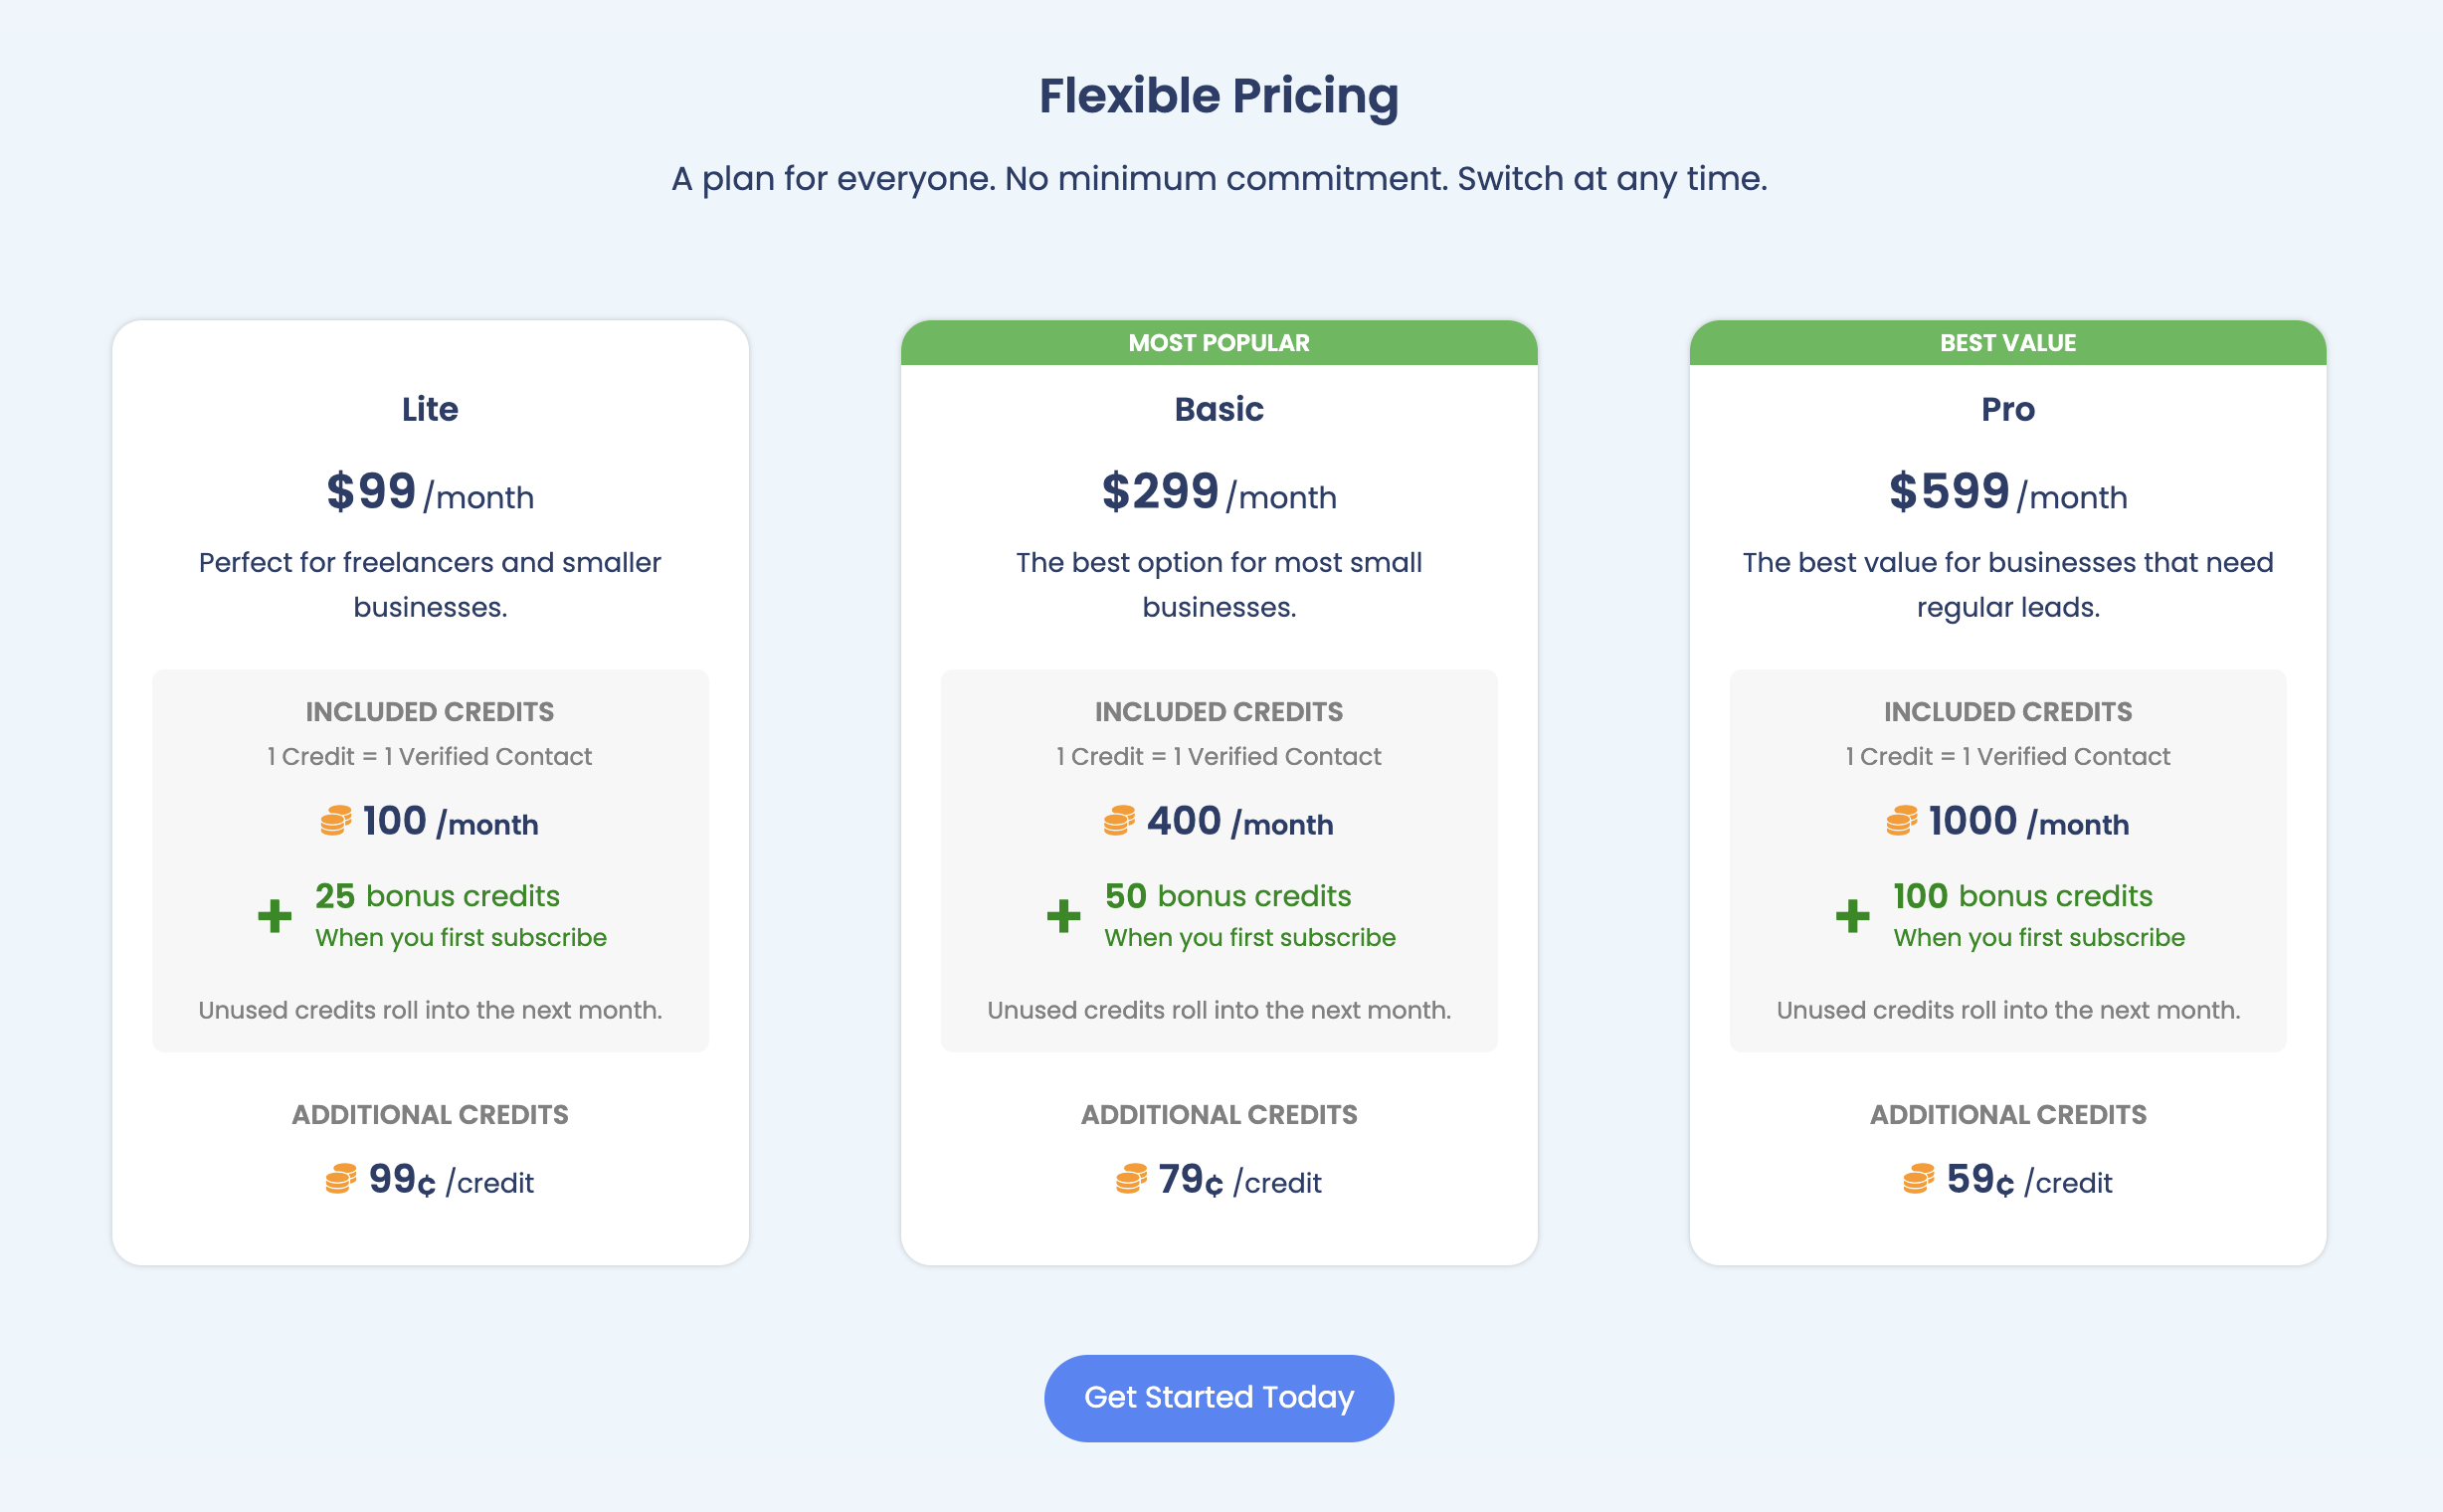This screenshot has height=1512, width=2443.
Task: Select the Basic plan title
Action: click(1218, 409)
